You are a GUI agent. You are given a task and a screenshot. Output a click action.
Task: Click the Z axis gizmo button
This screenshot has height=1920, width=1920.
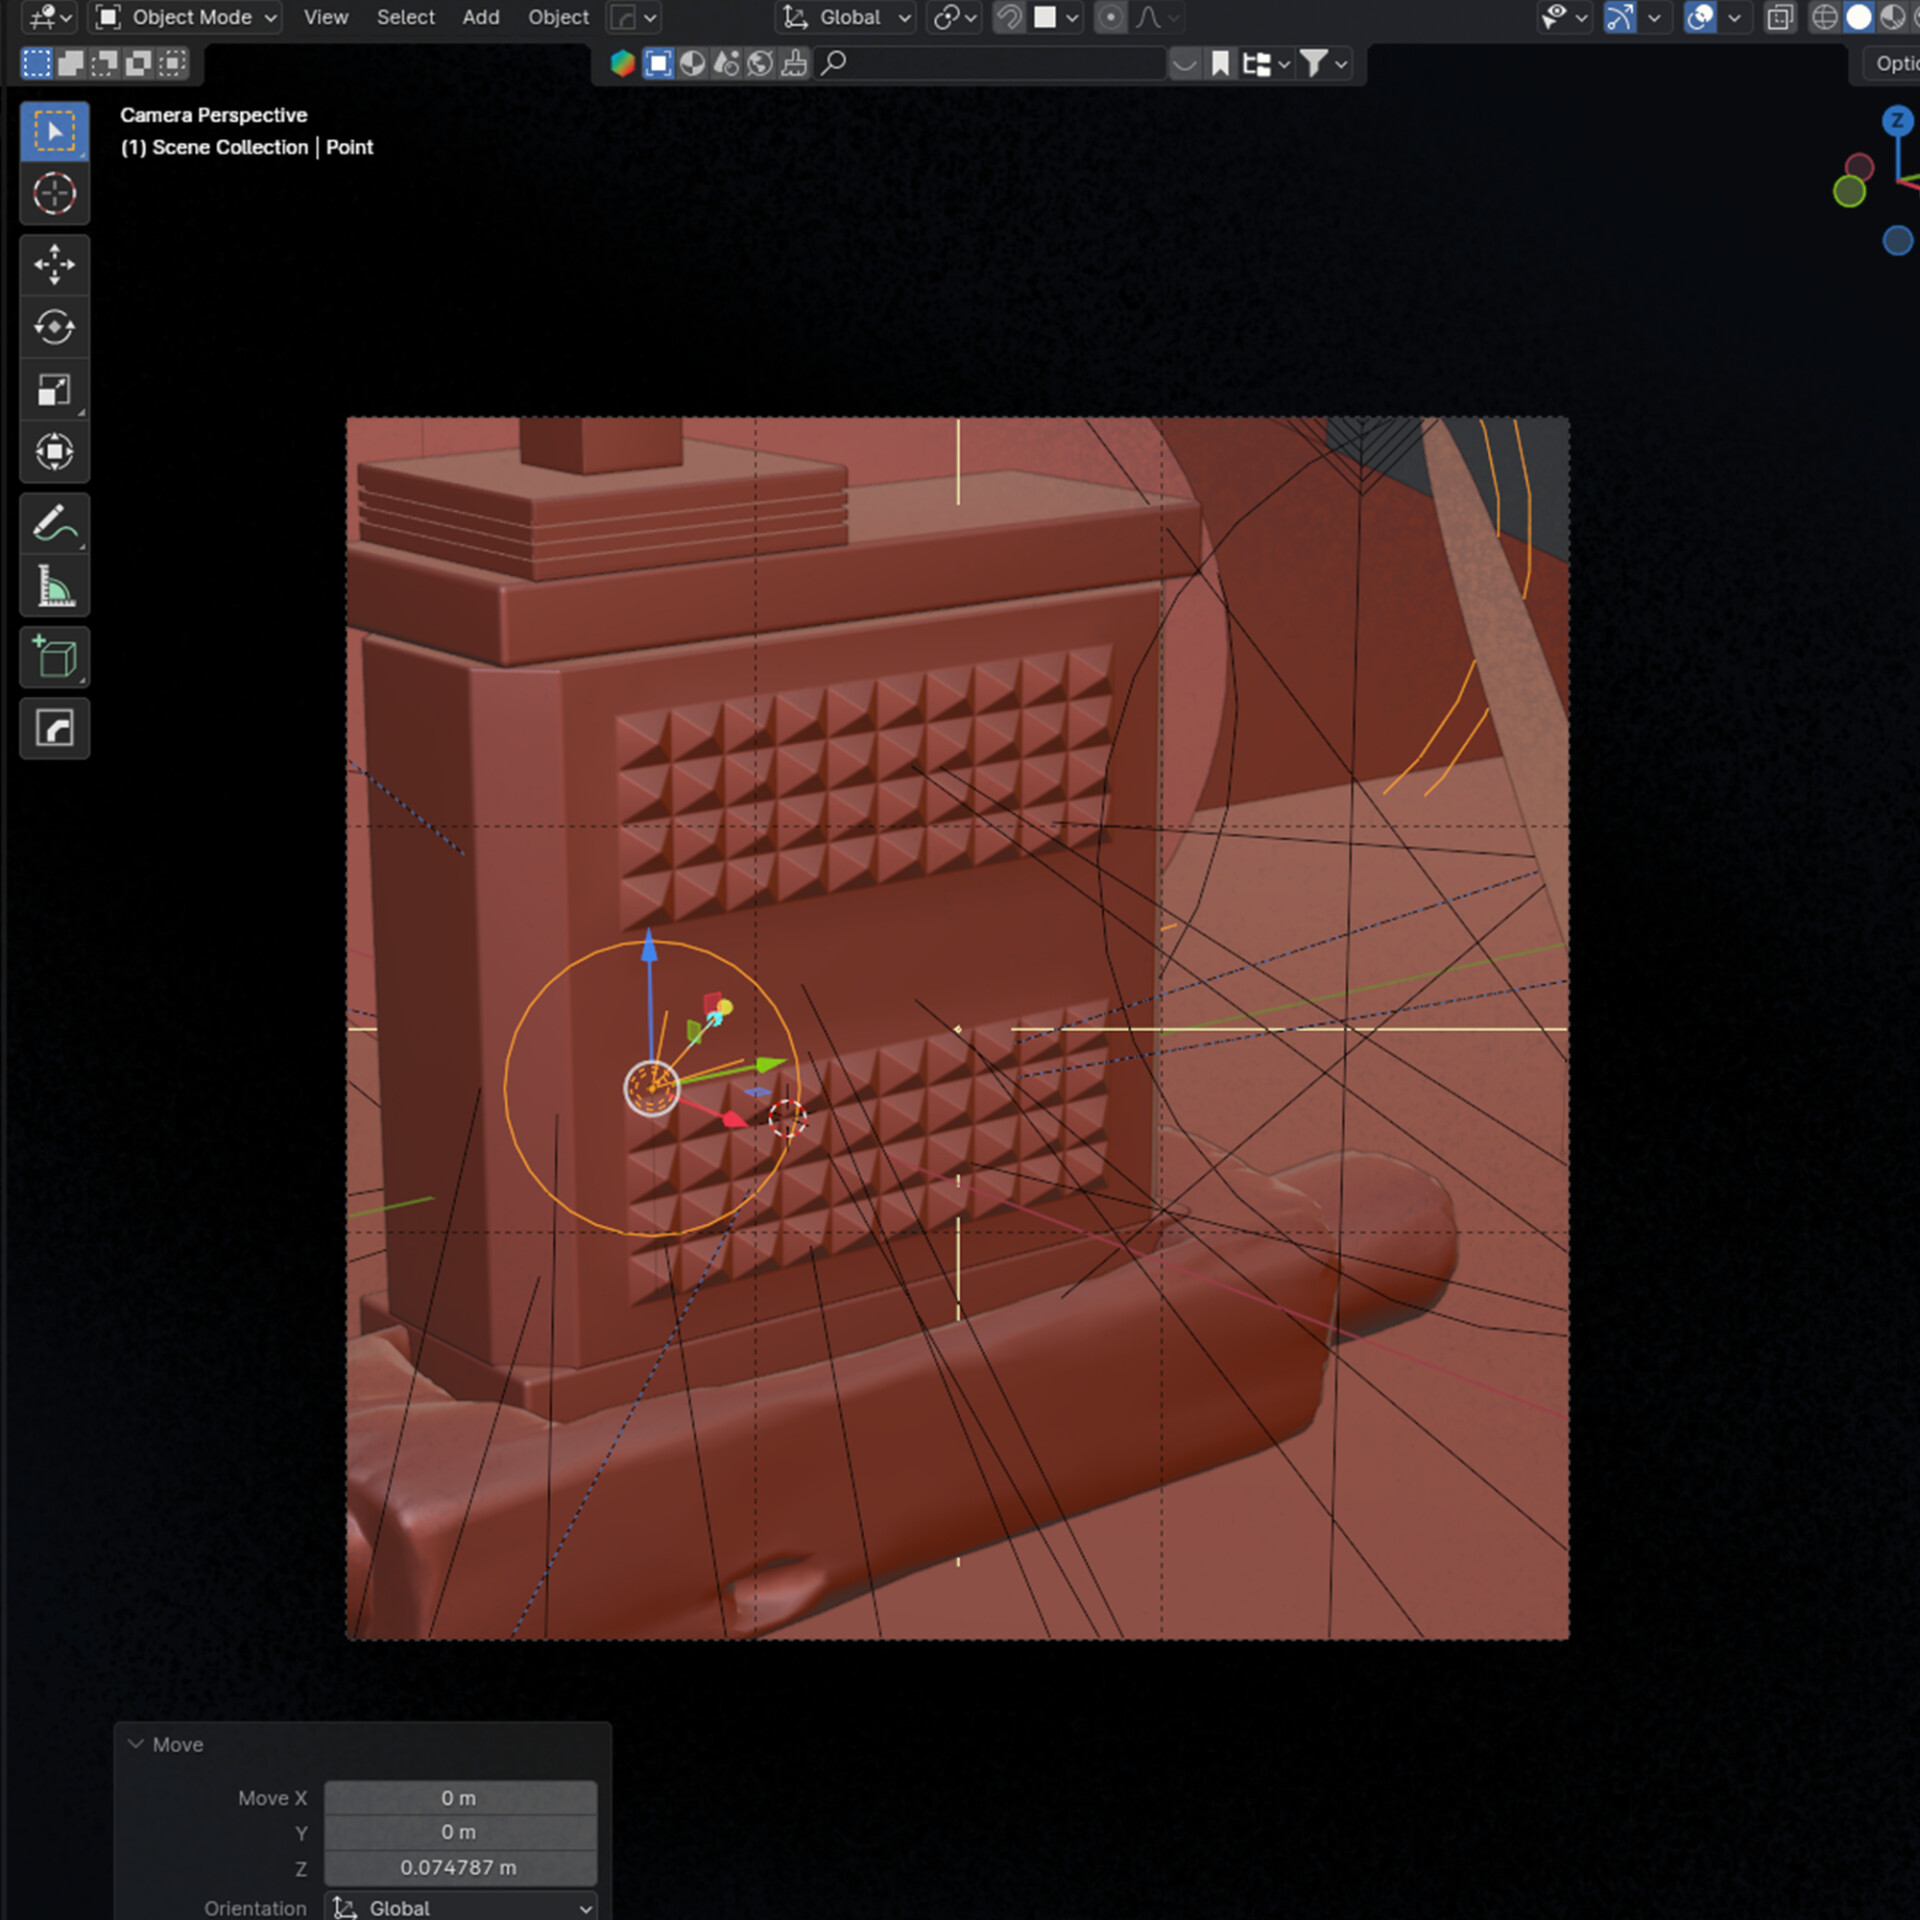pos(1896,121)
